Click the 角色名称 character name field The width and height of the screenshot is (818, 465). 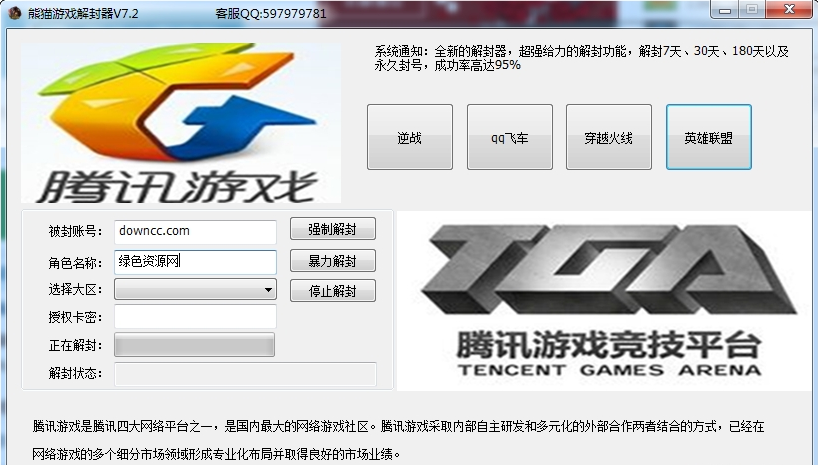tap(195, 262)
